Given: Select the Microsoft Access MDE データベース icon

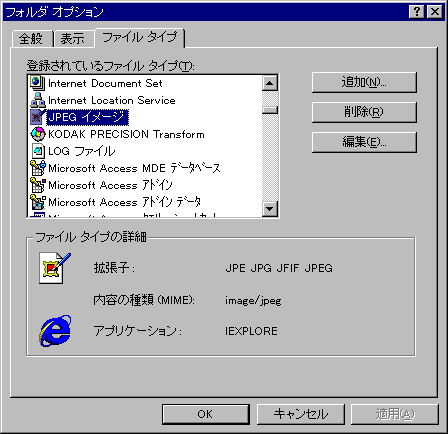Looking at the screenshot, I should [x=37, y=168].
